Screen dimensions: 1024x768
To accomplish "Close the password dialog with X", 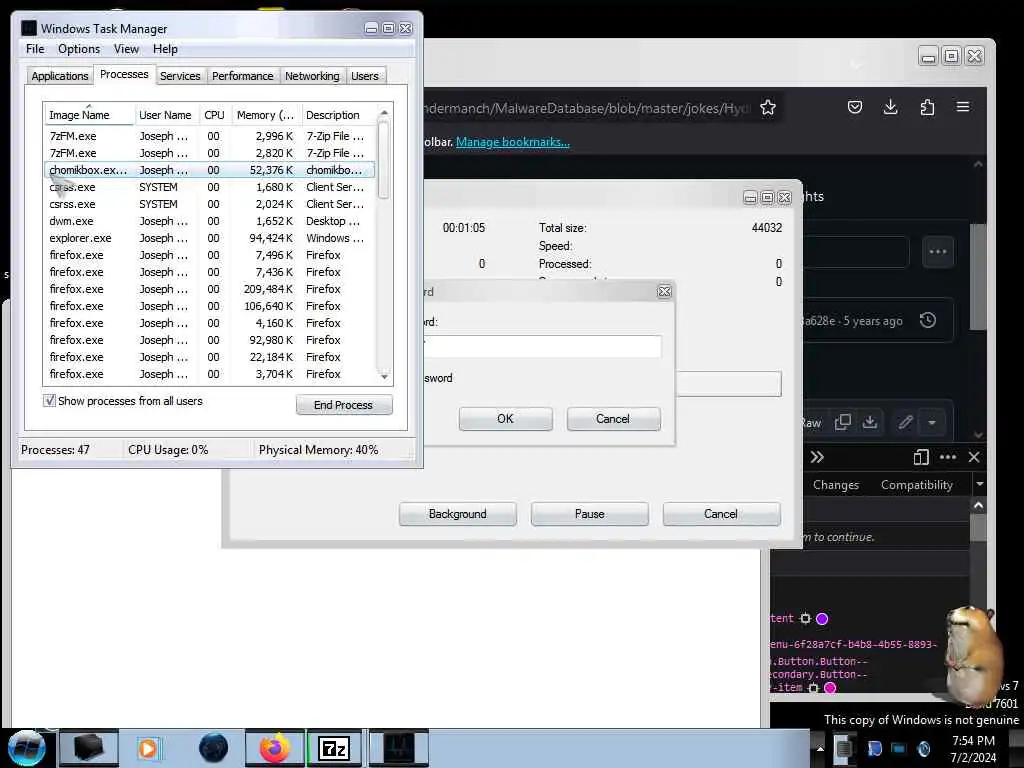I will 664,291.
